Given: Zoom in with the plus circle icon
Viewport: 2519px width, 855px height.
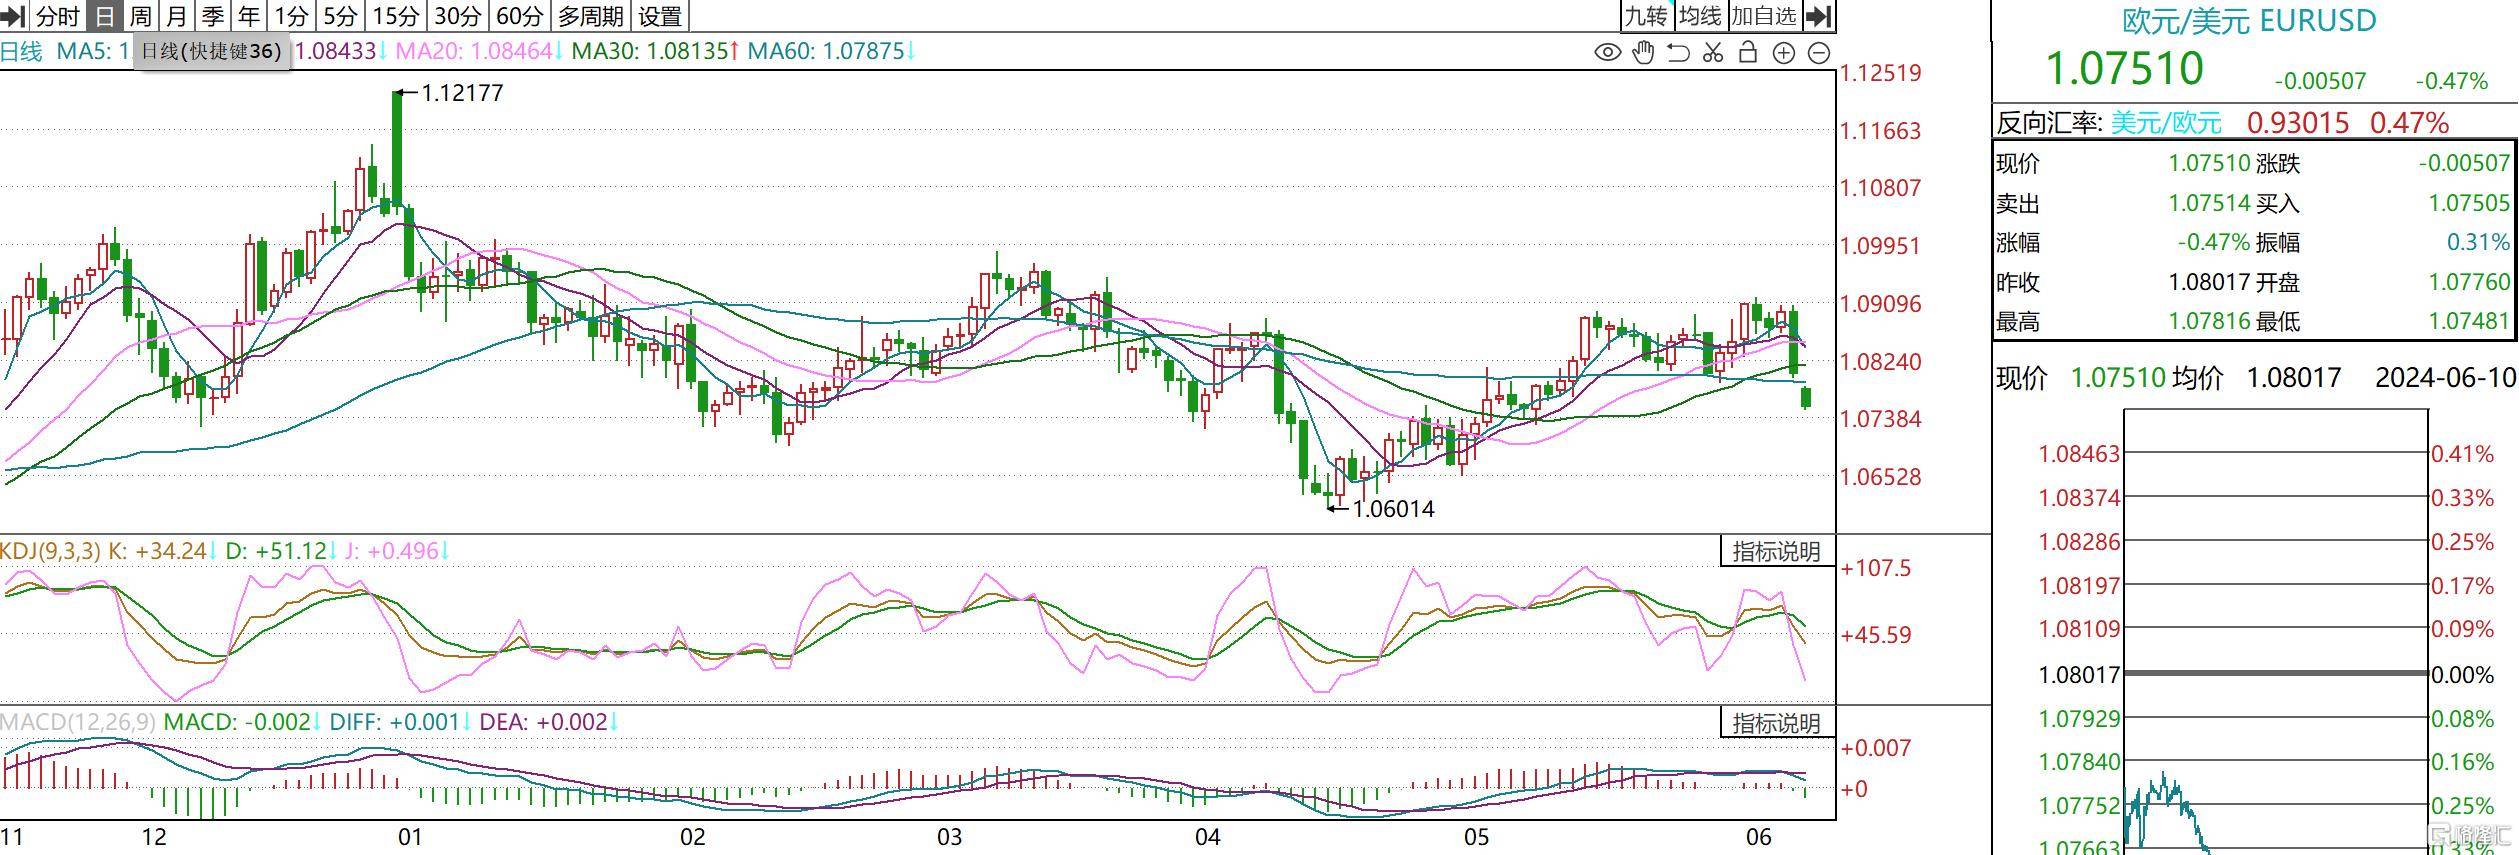Looking at the screenshot, I should click(1784, 53).
